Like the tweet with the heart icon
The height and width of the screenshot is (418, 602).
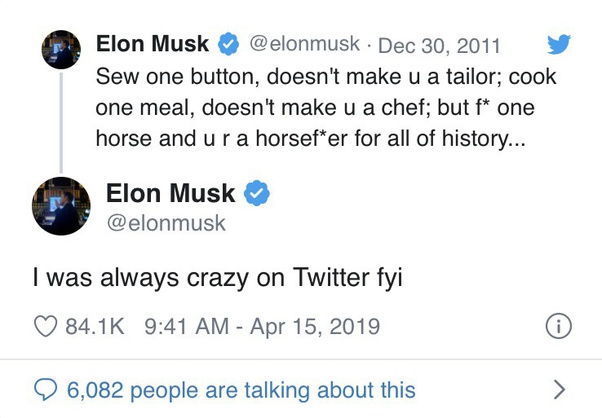(x=46, y=326)
